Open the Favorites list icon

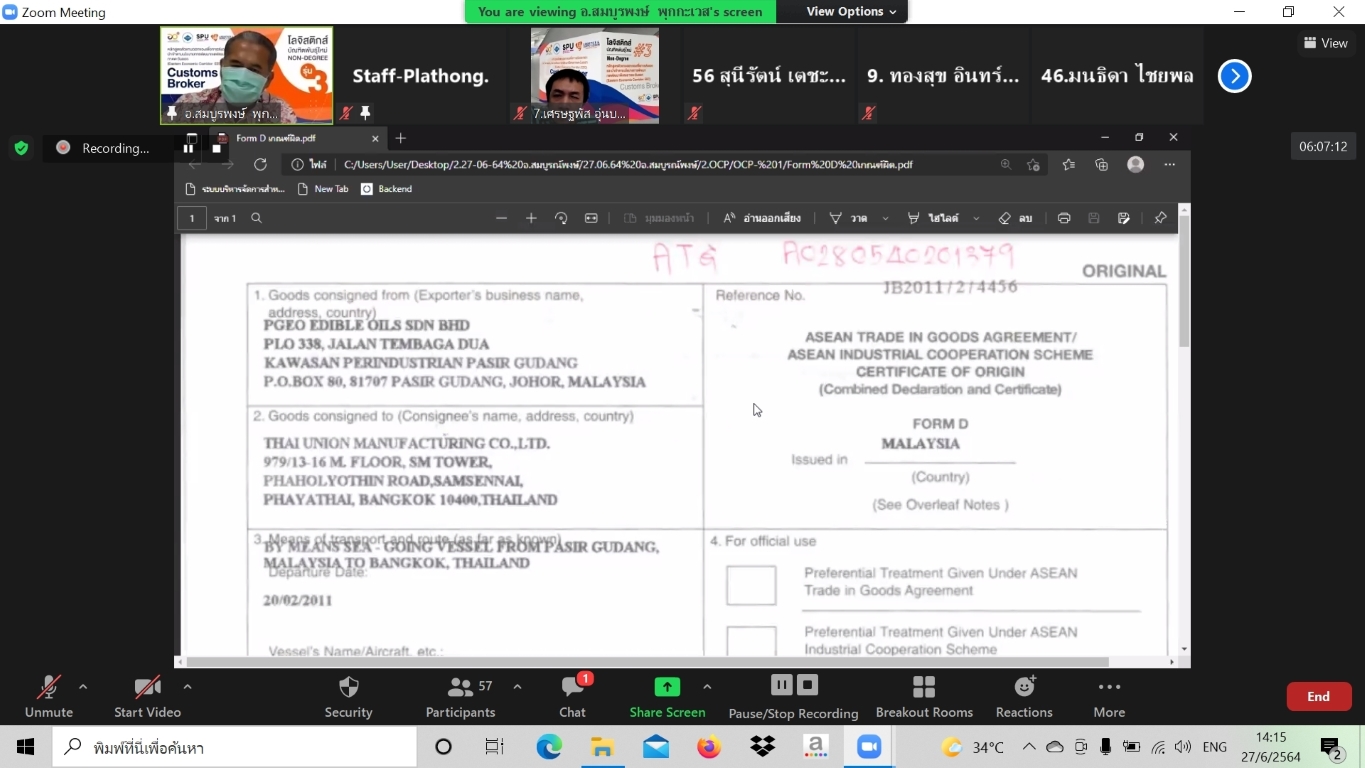[1068, 165]
